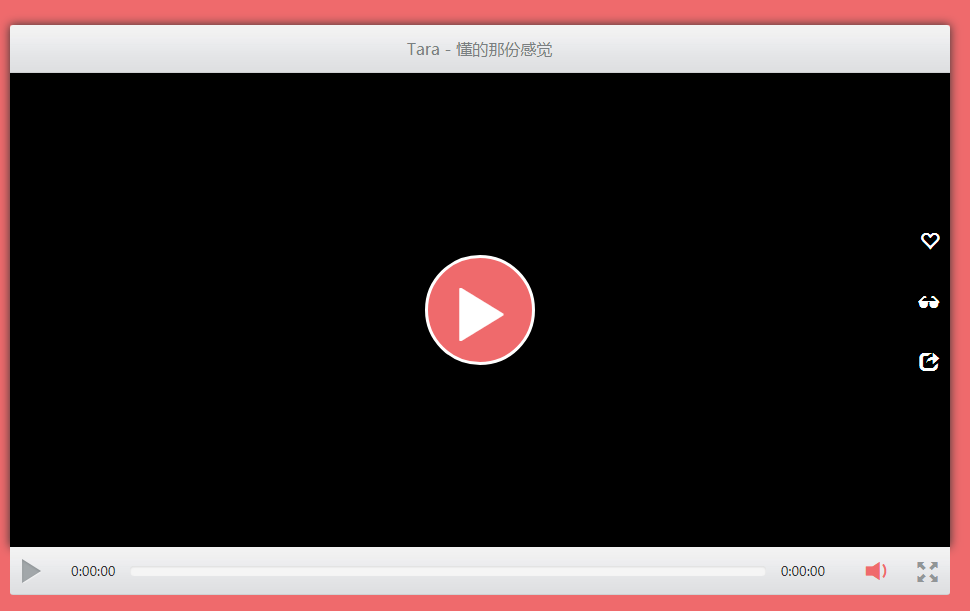Enter fullscreen using the expand icon
This screenshot has width=970, height=611.
click(926, 571)
